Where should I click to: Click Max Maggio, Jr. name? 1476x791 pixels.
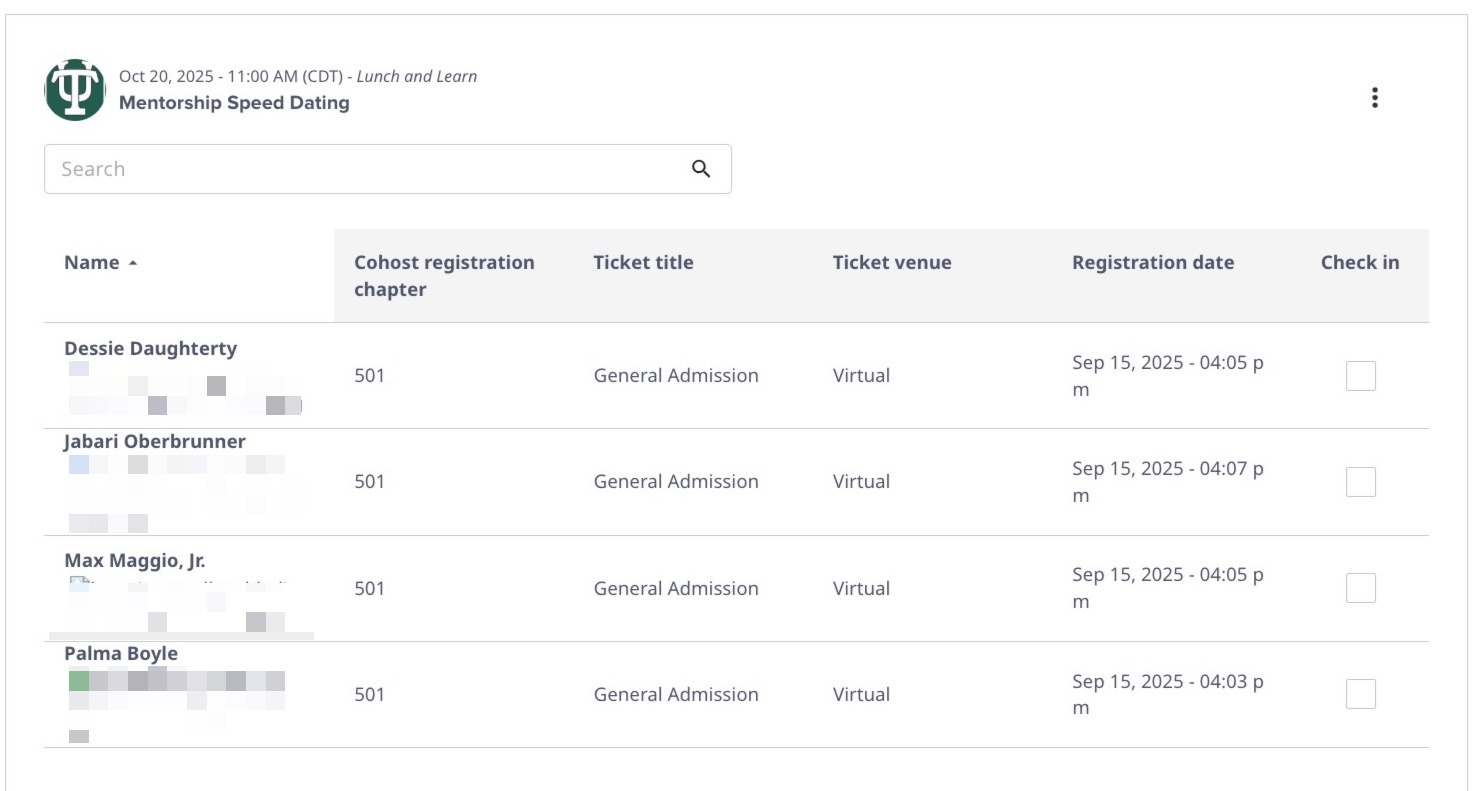click(x=135, y=561)
